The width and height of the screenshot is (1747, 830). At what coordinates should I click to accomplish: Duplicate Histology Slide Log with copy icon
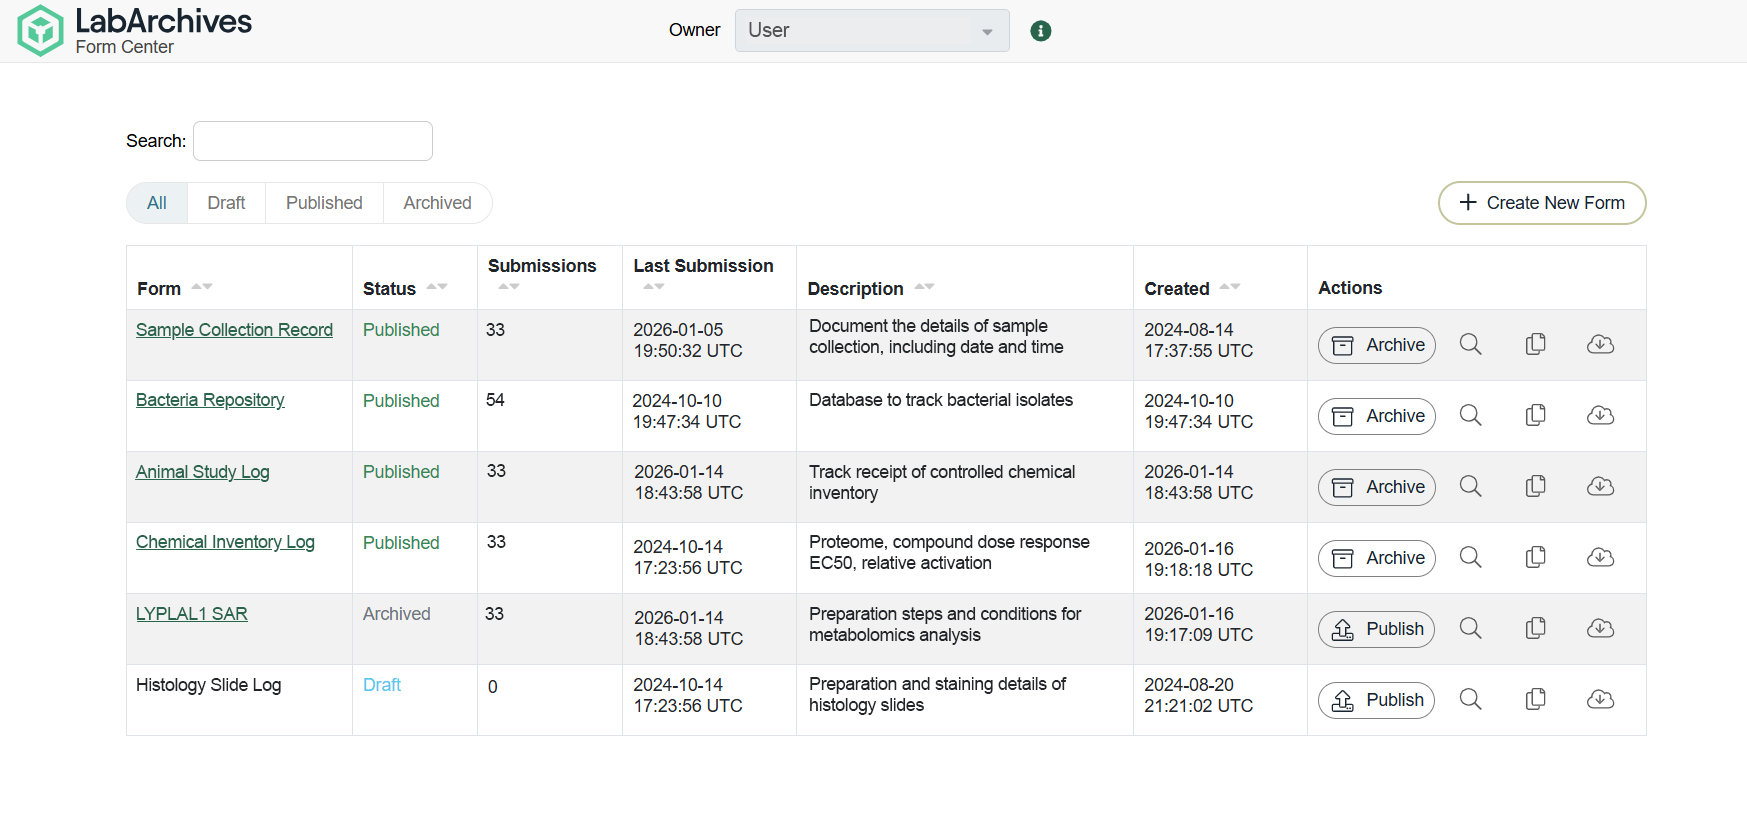pos(1536,699)
